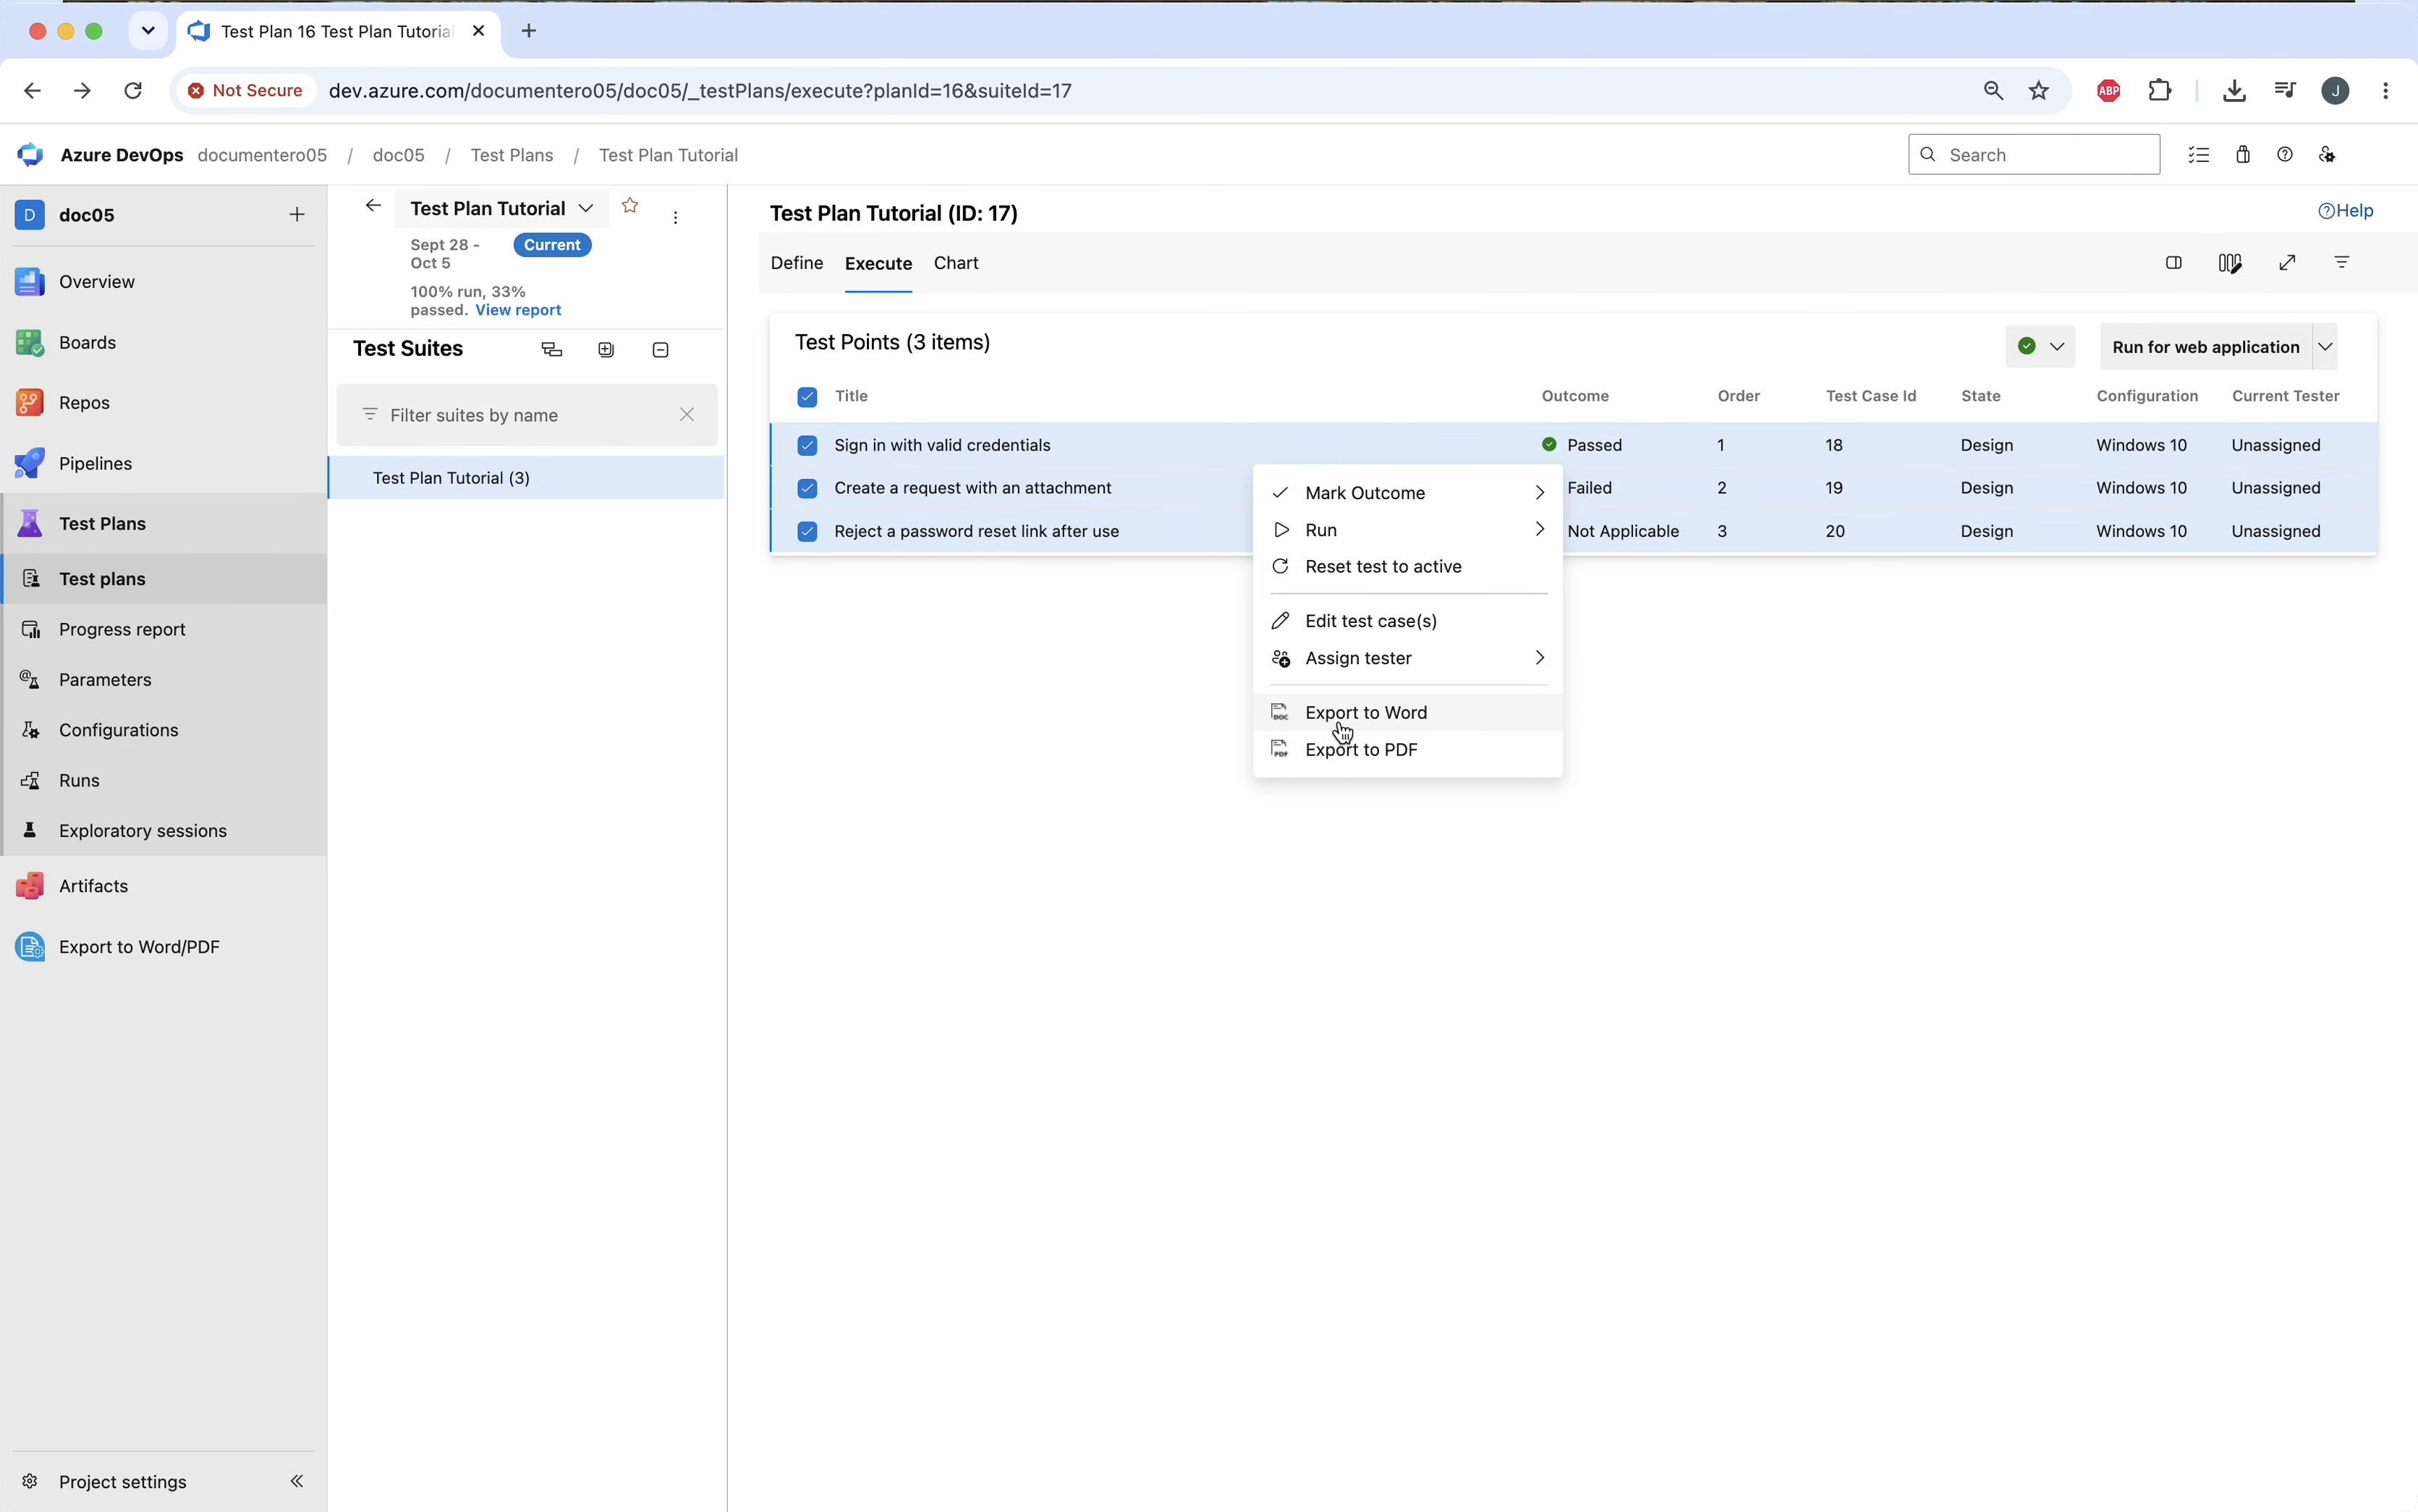This screenshot has width=2418, height=1512.
Task: Choose Reset test to active
Action: pyautogui.click(x=1408, y=567)
